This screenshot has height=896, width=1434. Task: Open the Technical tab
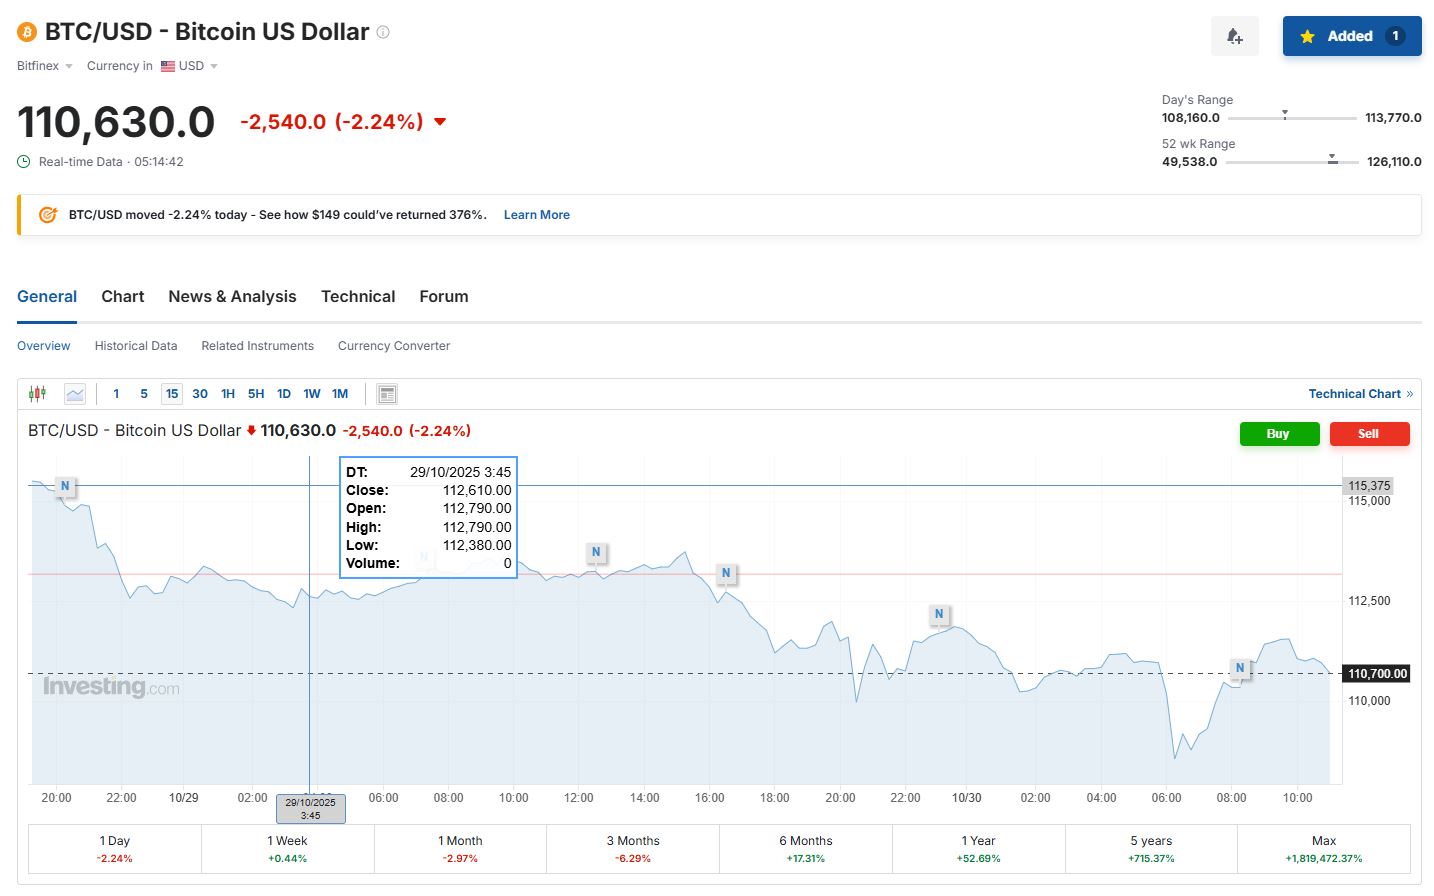[358, 297]
